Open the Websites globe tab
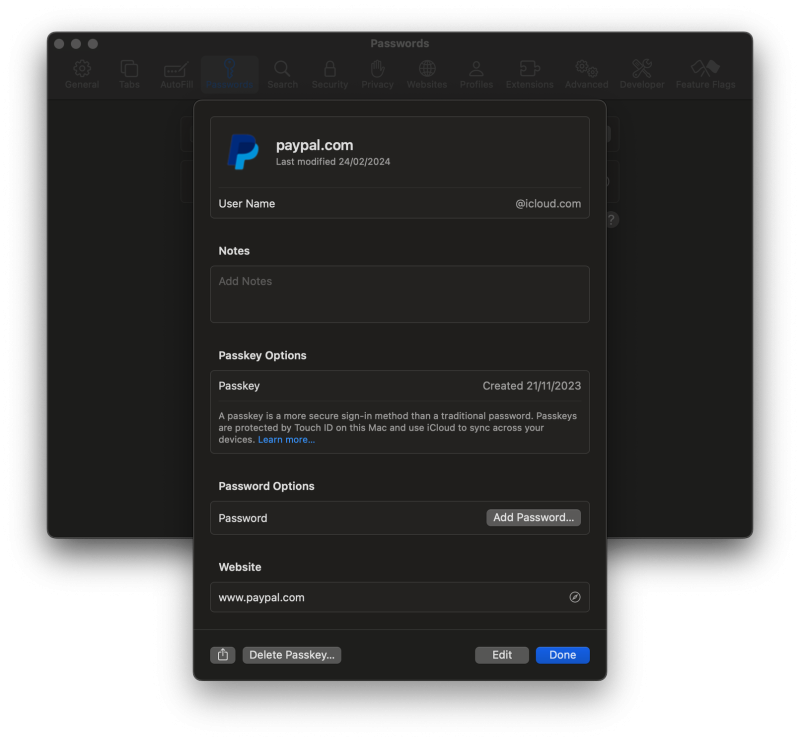800x743 pixels. click(427, 75)
